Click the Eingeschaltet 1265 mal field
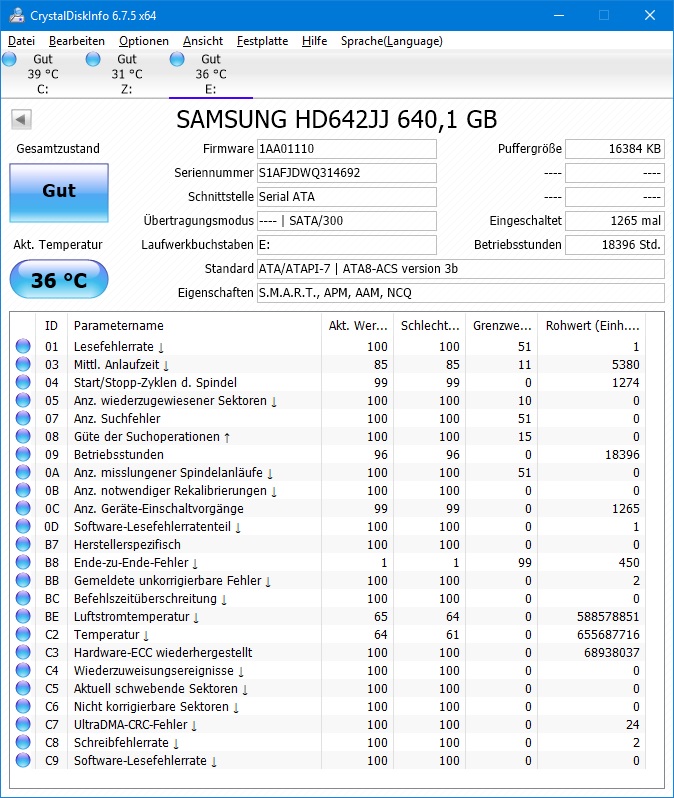The height and width of the screenshot is (798, 674). pos(615,220)
